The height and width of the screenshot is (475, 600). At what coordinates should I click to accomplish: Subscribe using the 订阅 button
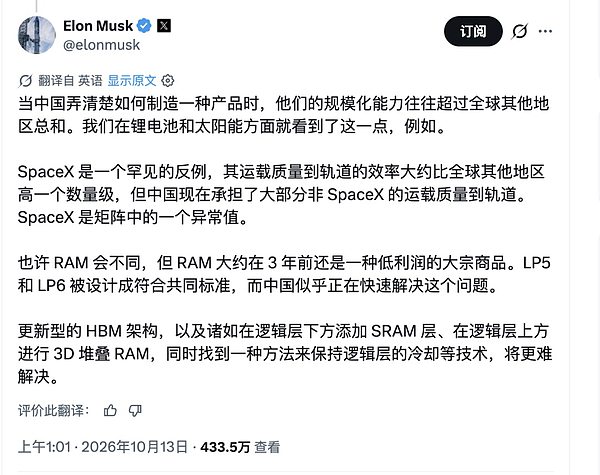pyautogui.click(x=473, y=31)
